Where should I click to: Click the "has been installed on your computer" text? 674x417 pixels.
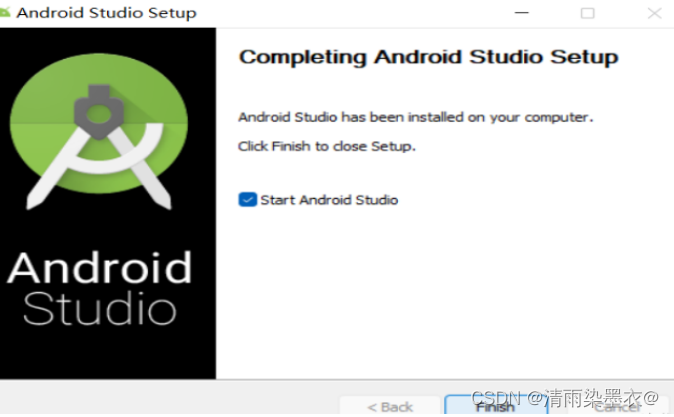(467, 117)
